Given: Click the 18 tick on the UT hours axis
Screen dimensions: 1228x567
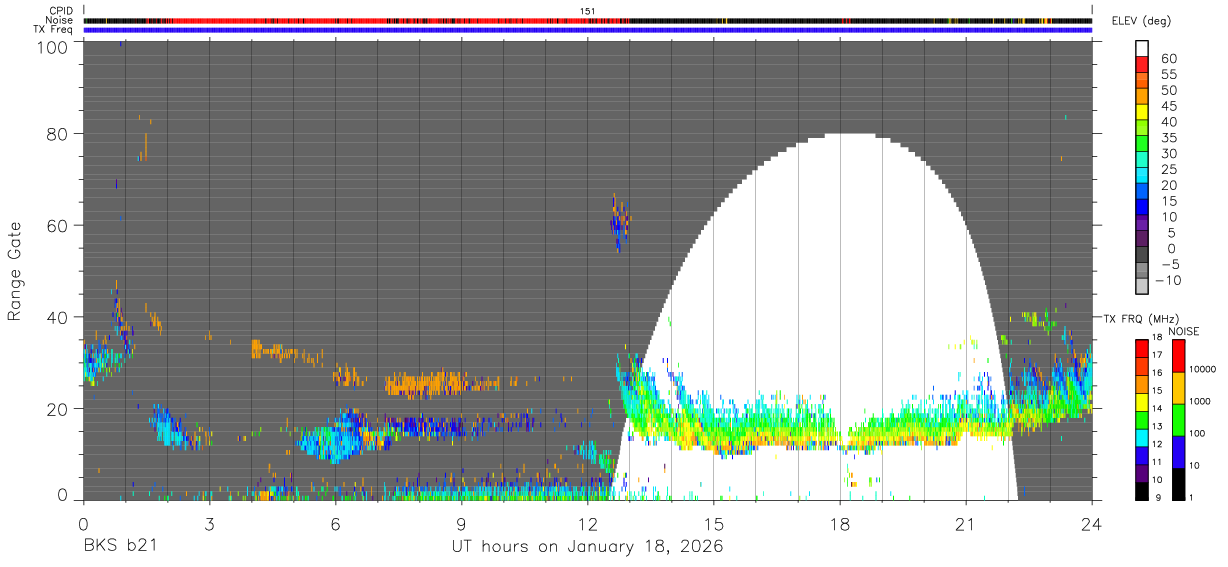Looking at the screenshot, I should click(840, 523).
